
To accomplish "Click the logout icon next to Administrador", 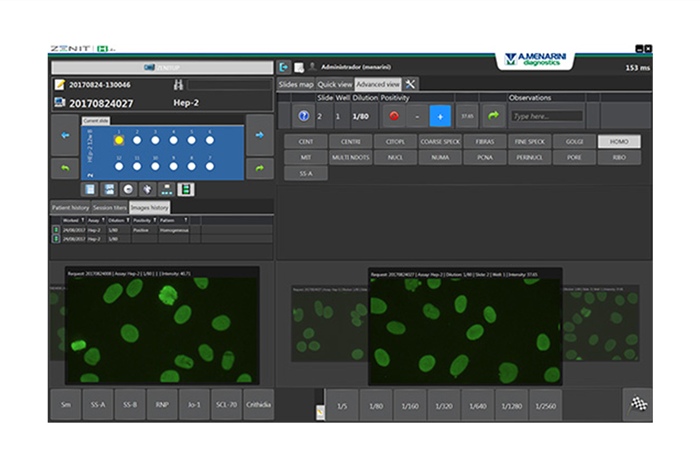I will (x=284, y=67).
